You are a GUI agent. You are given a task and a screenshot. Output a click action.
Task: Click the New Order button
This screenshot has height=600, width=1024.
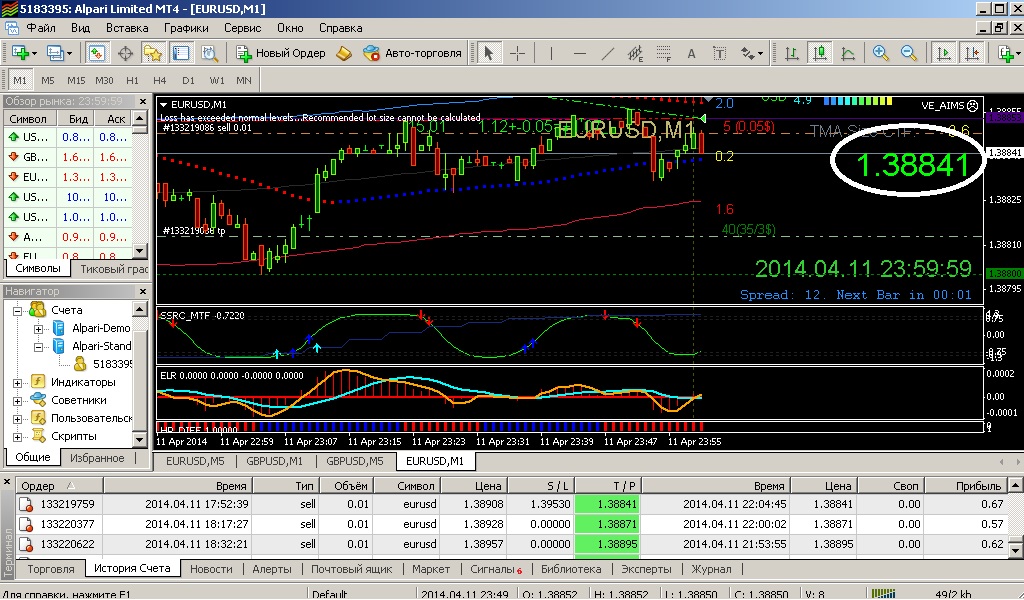tap(281, 54)
